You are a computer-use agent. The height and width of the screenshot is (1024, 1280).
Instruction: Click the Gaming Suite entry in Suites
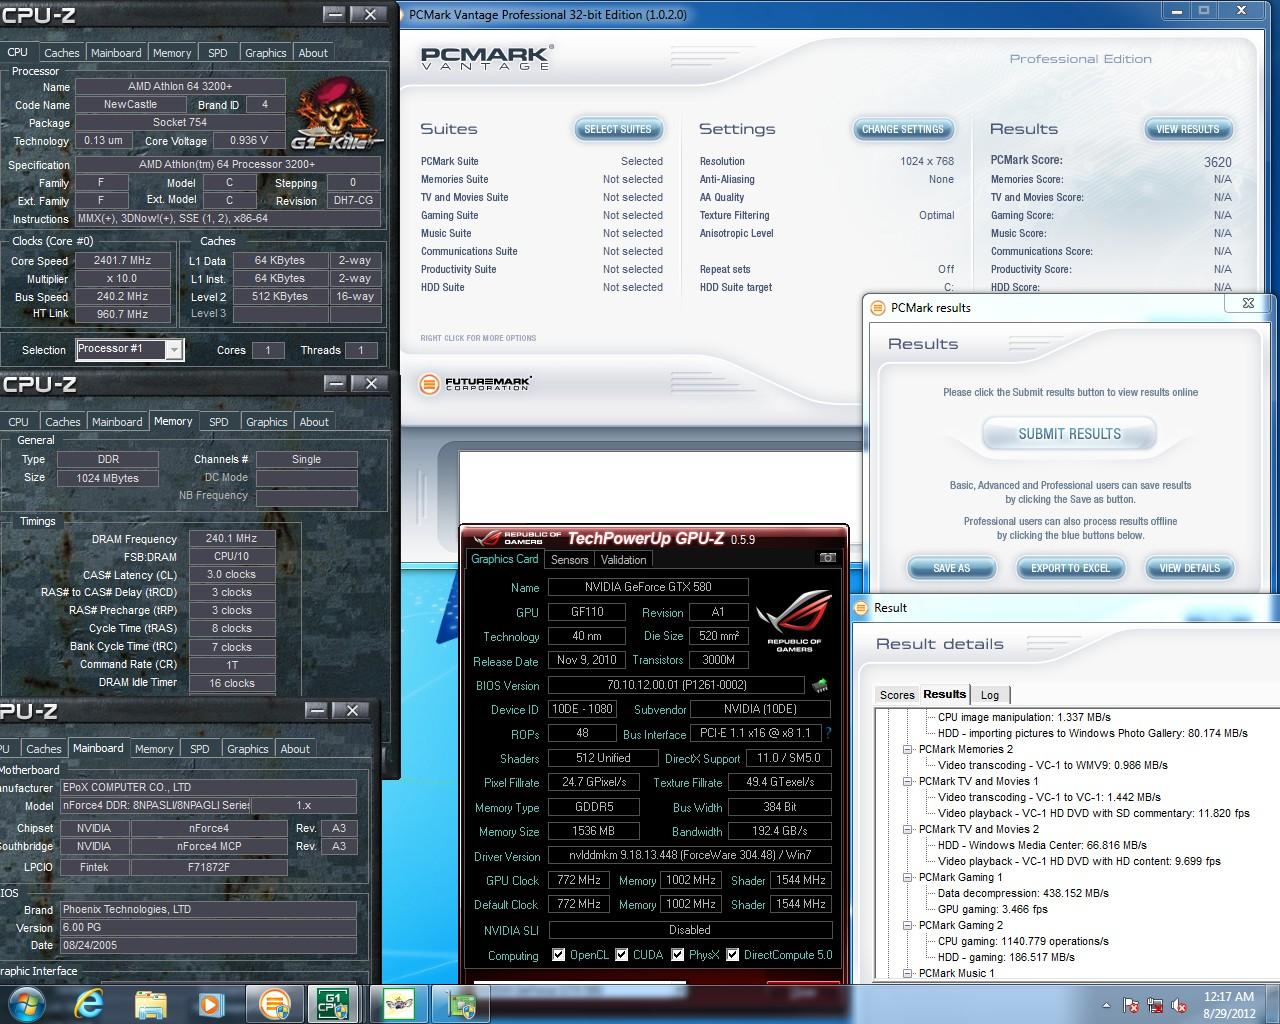449,215
